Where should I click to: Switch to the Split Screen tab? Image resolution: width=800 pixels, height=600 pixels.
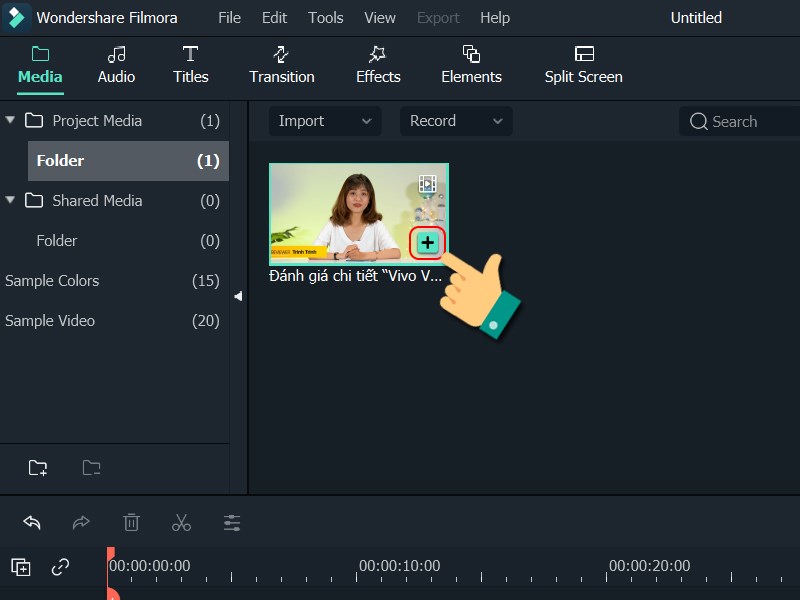pos(582,66)
